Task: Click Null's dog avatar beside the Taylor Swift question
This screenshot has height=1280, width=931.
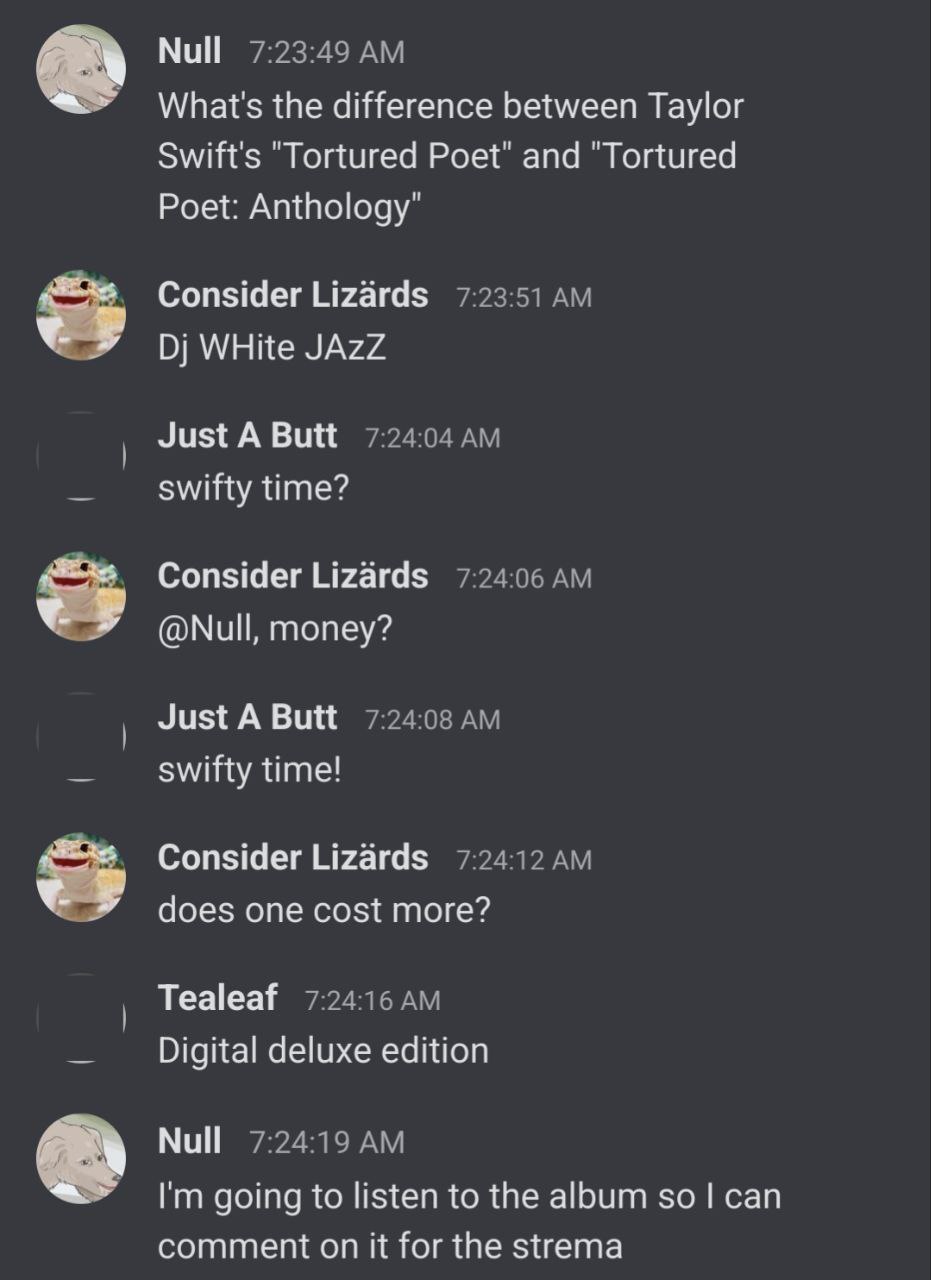Action: [x=81, y=69]
